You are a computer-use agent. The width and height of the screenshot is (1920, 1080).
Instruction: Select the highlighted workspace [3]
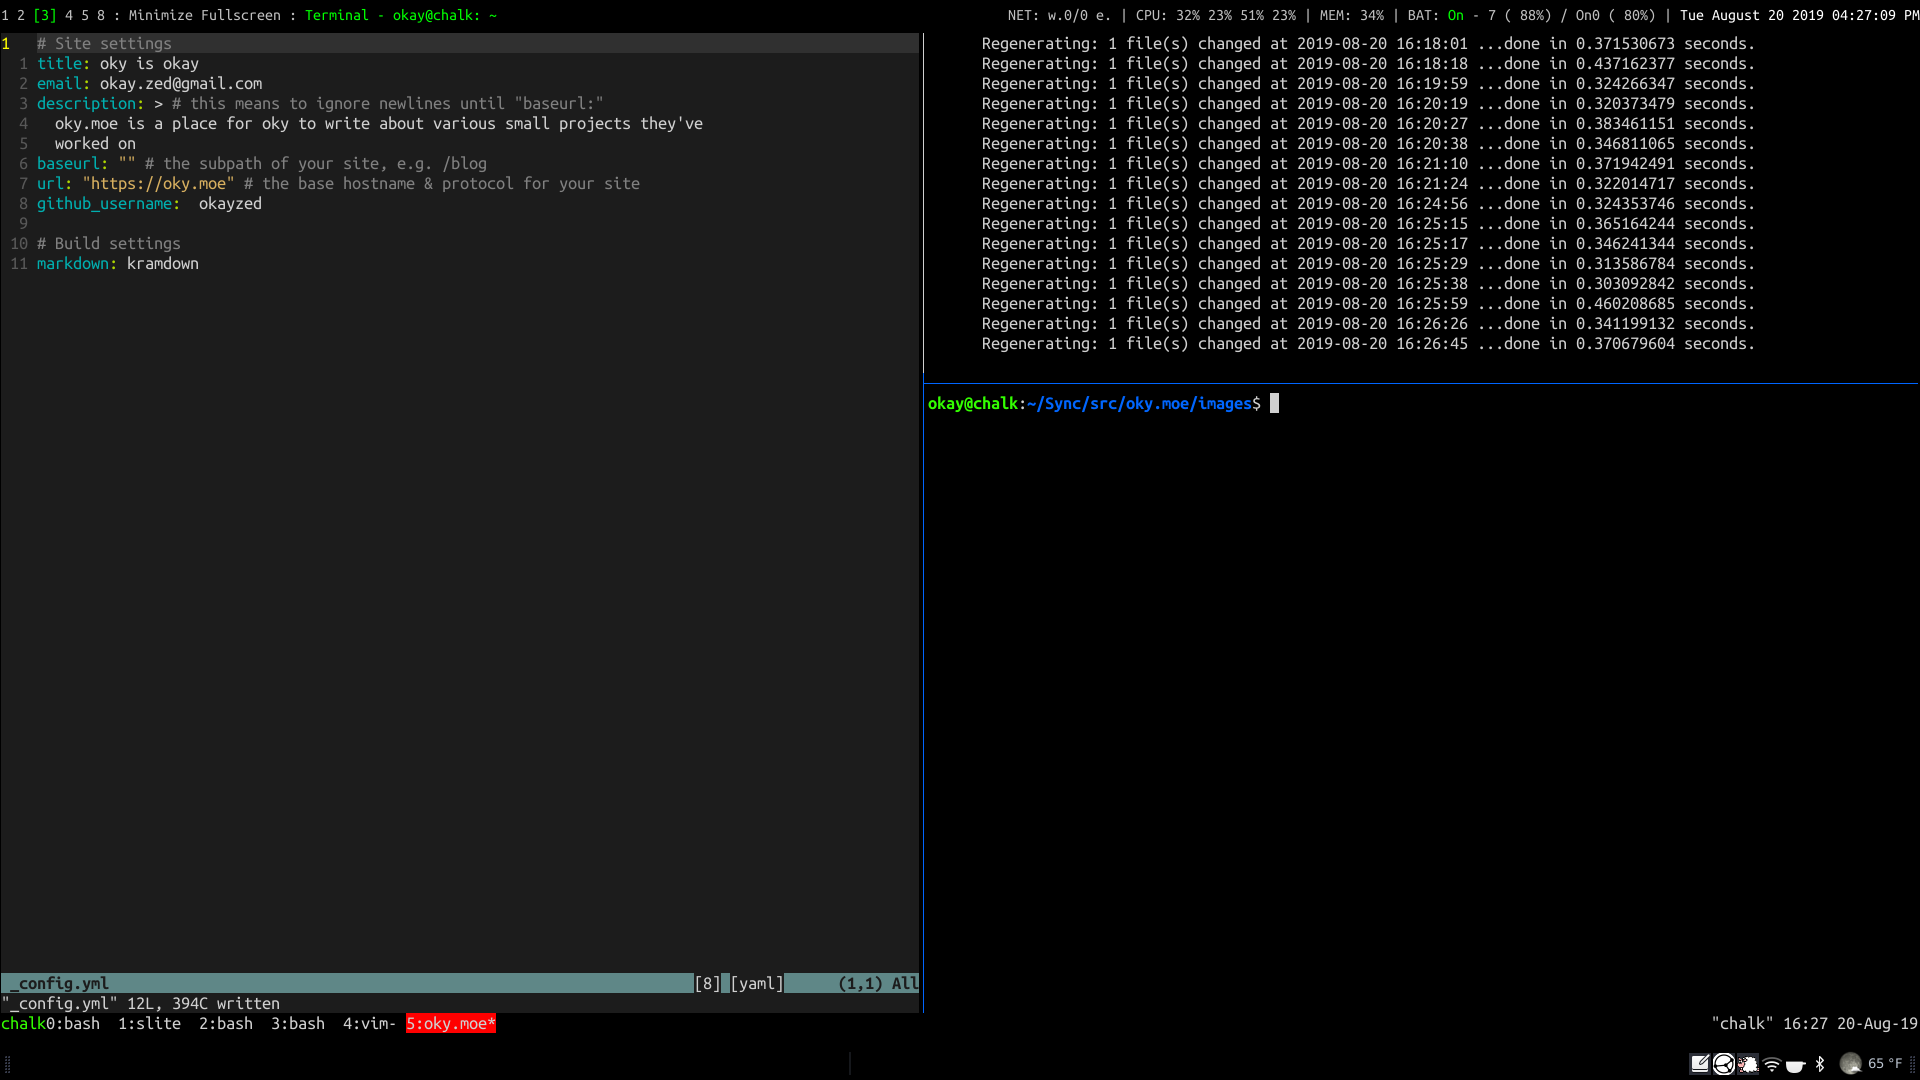[45, 15]
